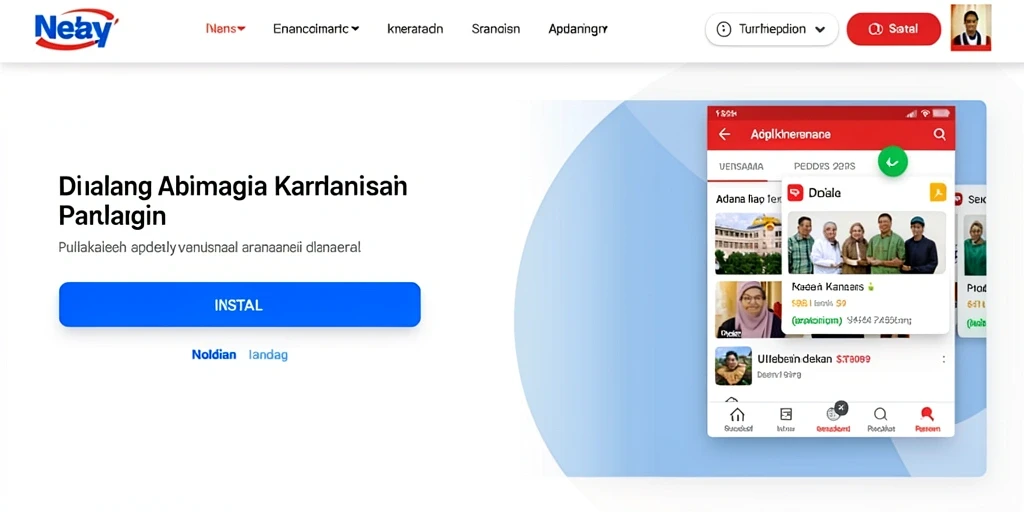Click the yellow icon on the Dolale card
The image size is (1024, 512).
point(938,193)
